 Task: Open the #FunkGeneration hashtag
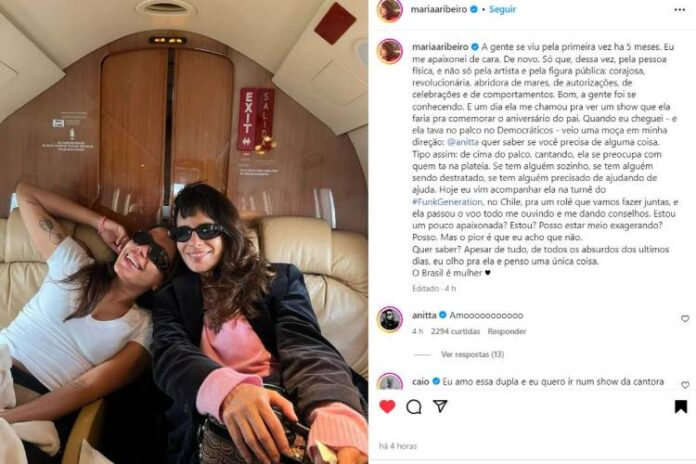[x=447, y=202]
